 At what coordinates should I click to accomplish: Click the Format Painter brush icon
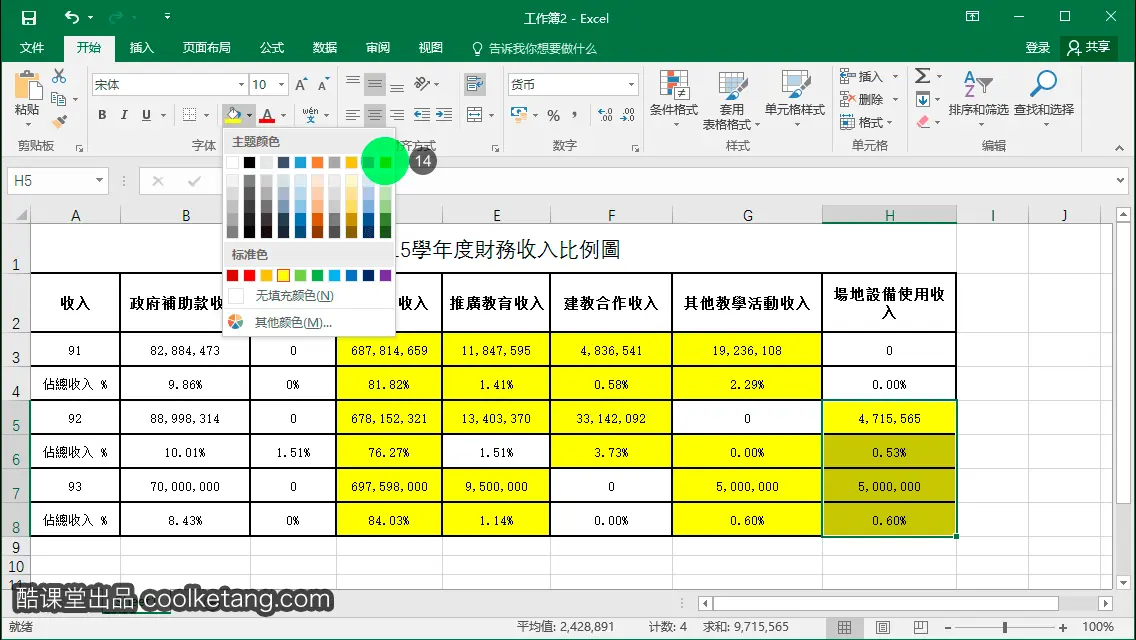[x=59, y=121]
